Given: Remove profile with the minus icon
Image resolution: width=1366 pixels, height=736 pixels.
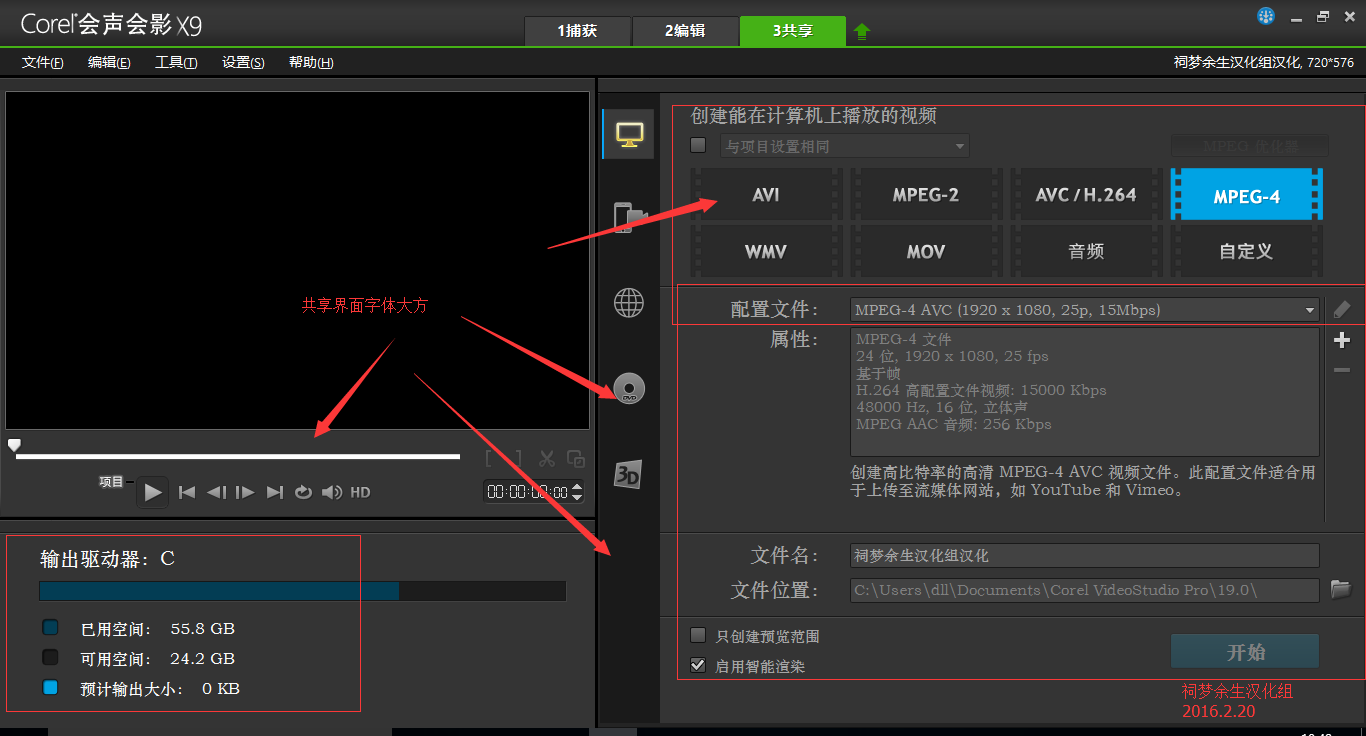Looking at the screenshot, I should coord(1342,370).
